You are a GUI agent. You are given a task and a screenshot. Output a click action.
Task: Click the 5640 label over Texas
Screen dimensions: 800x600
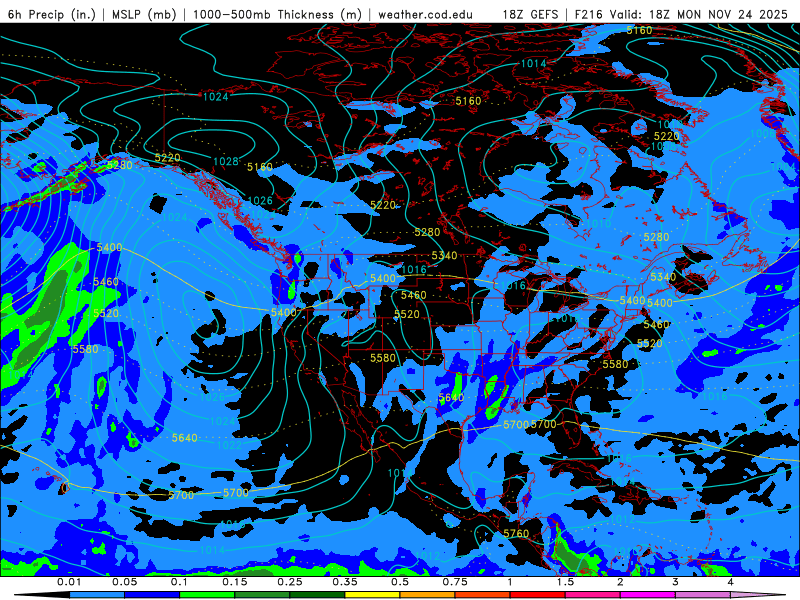(452, 397)
